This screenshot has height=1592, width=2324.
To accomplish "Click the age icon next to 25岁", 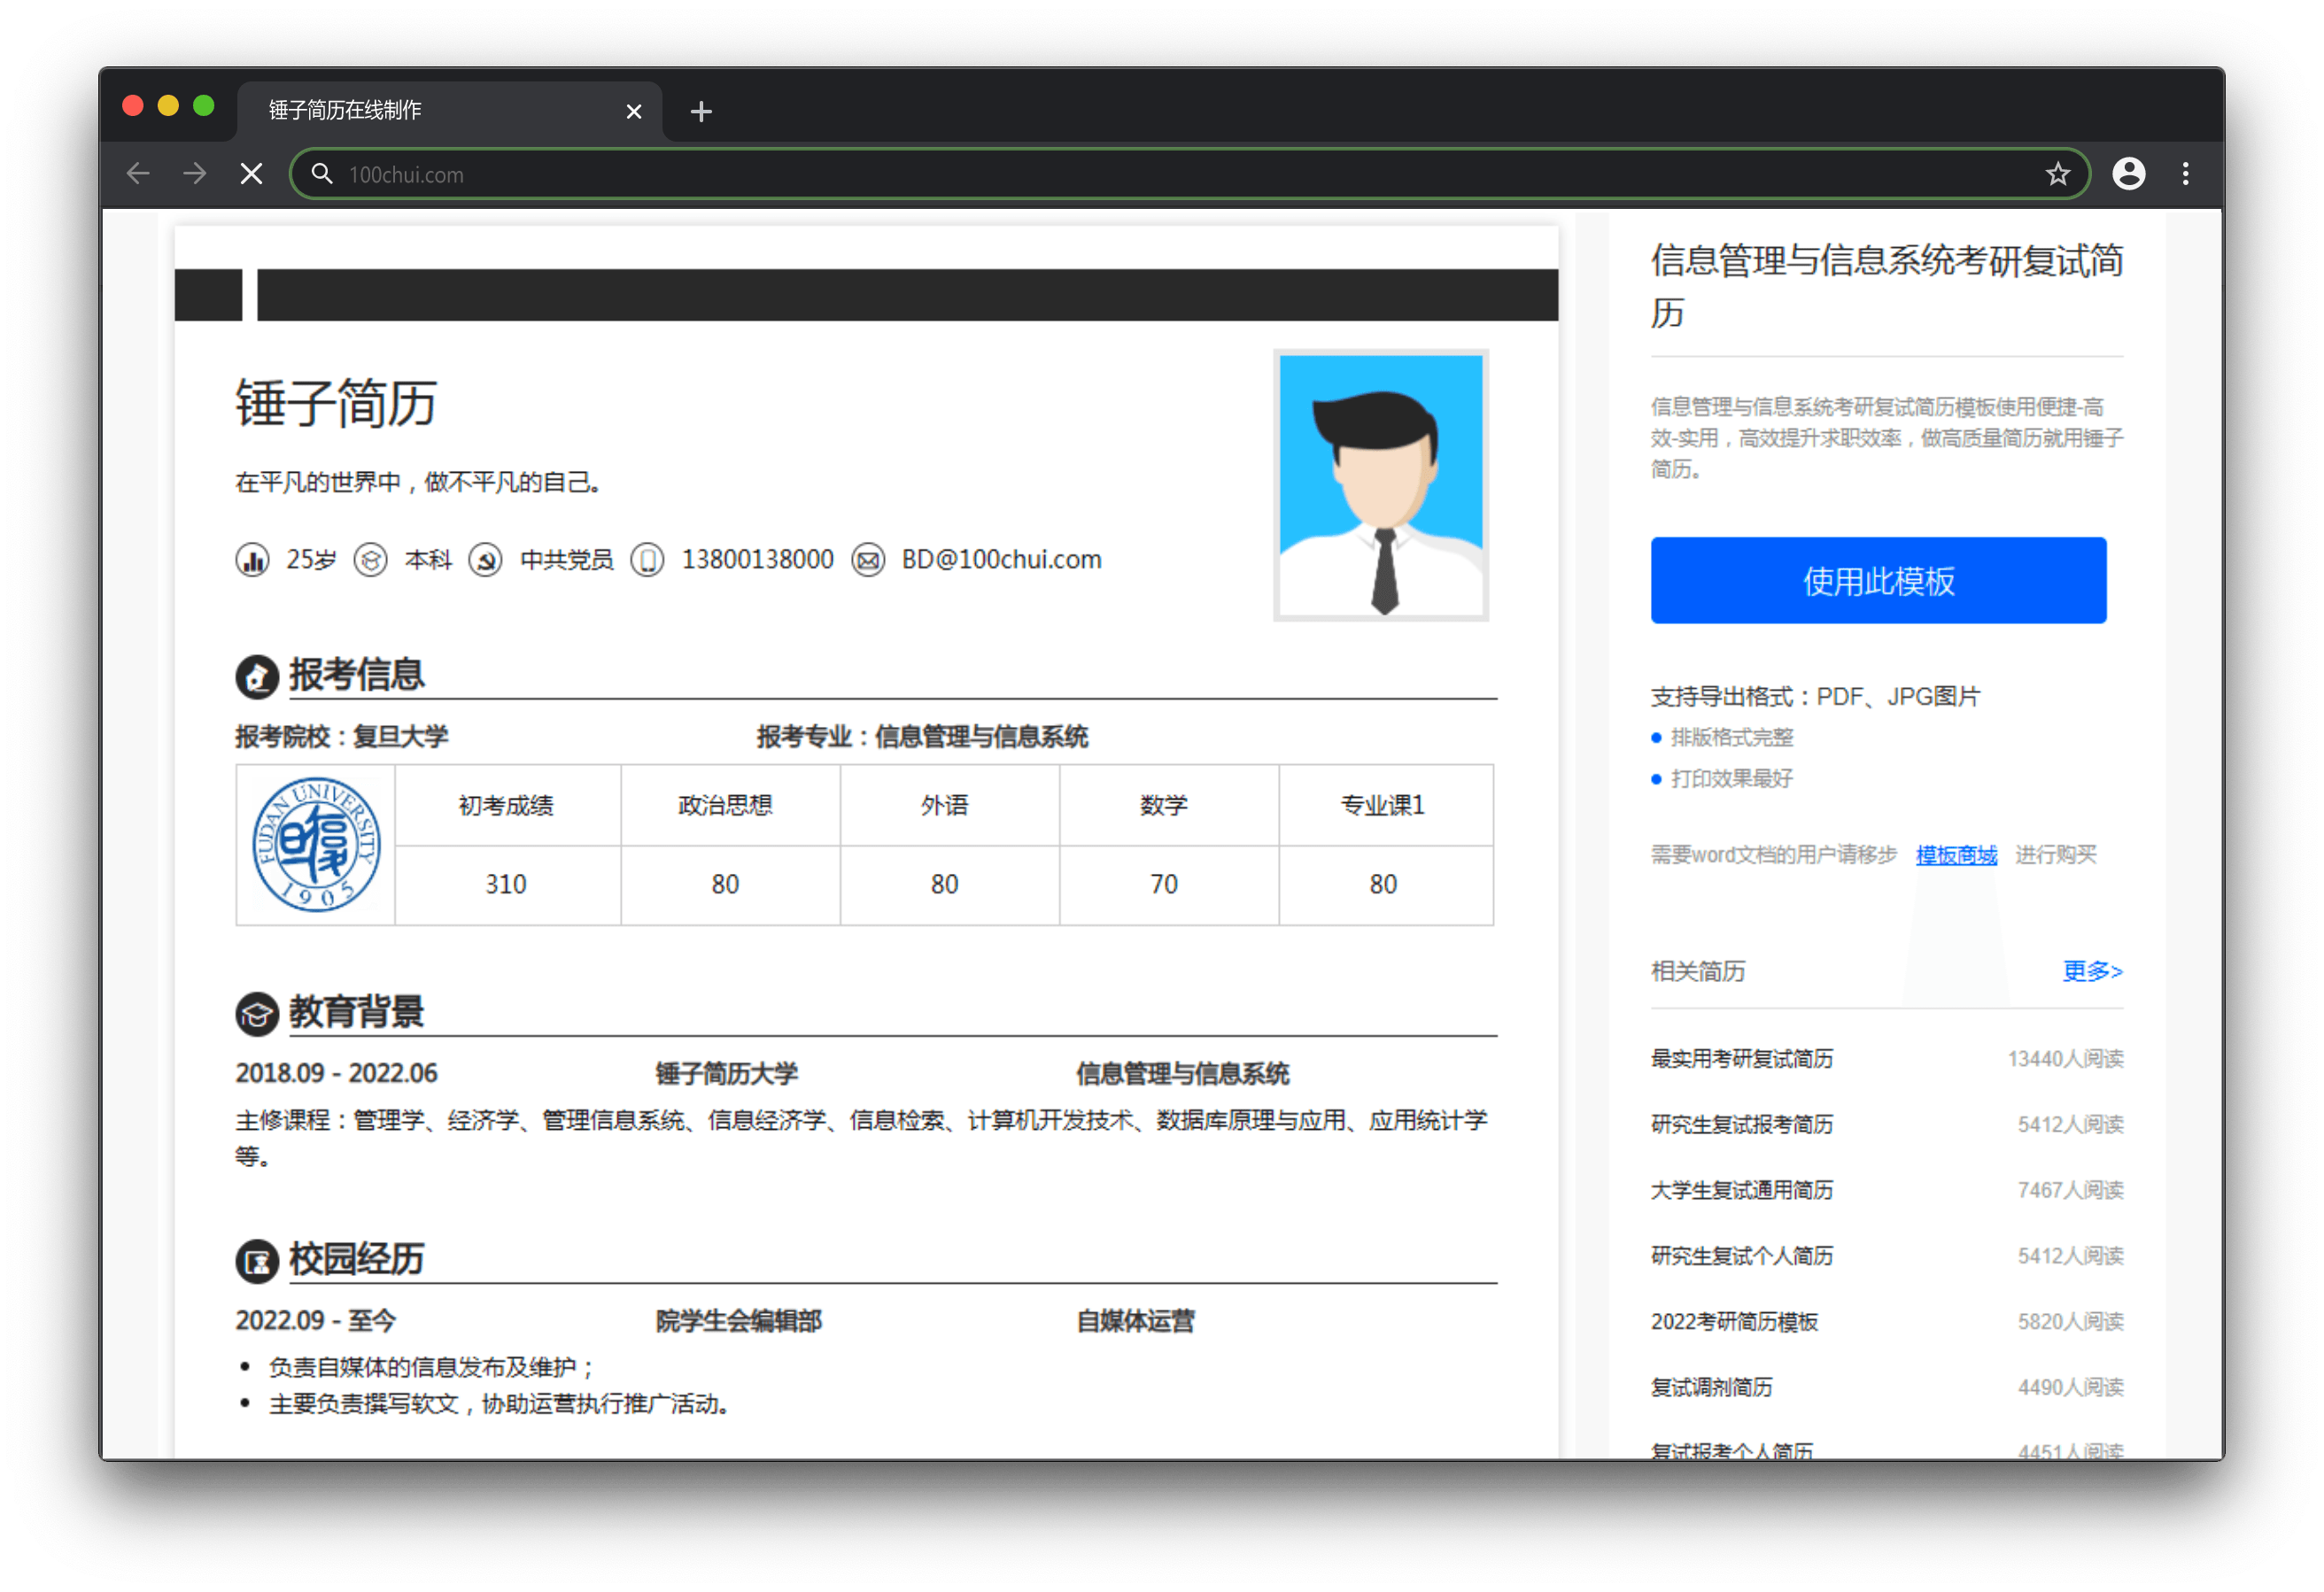I will click(252, 560).
